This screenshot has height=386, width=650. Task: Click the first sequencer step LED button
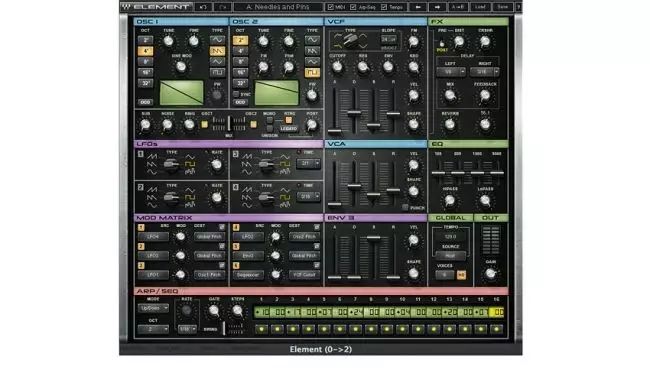262,329
